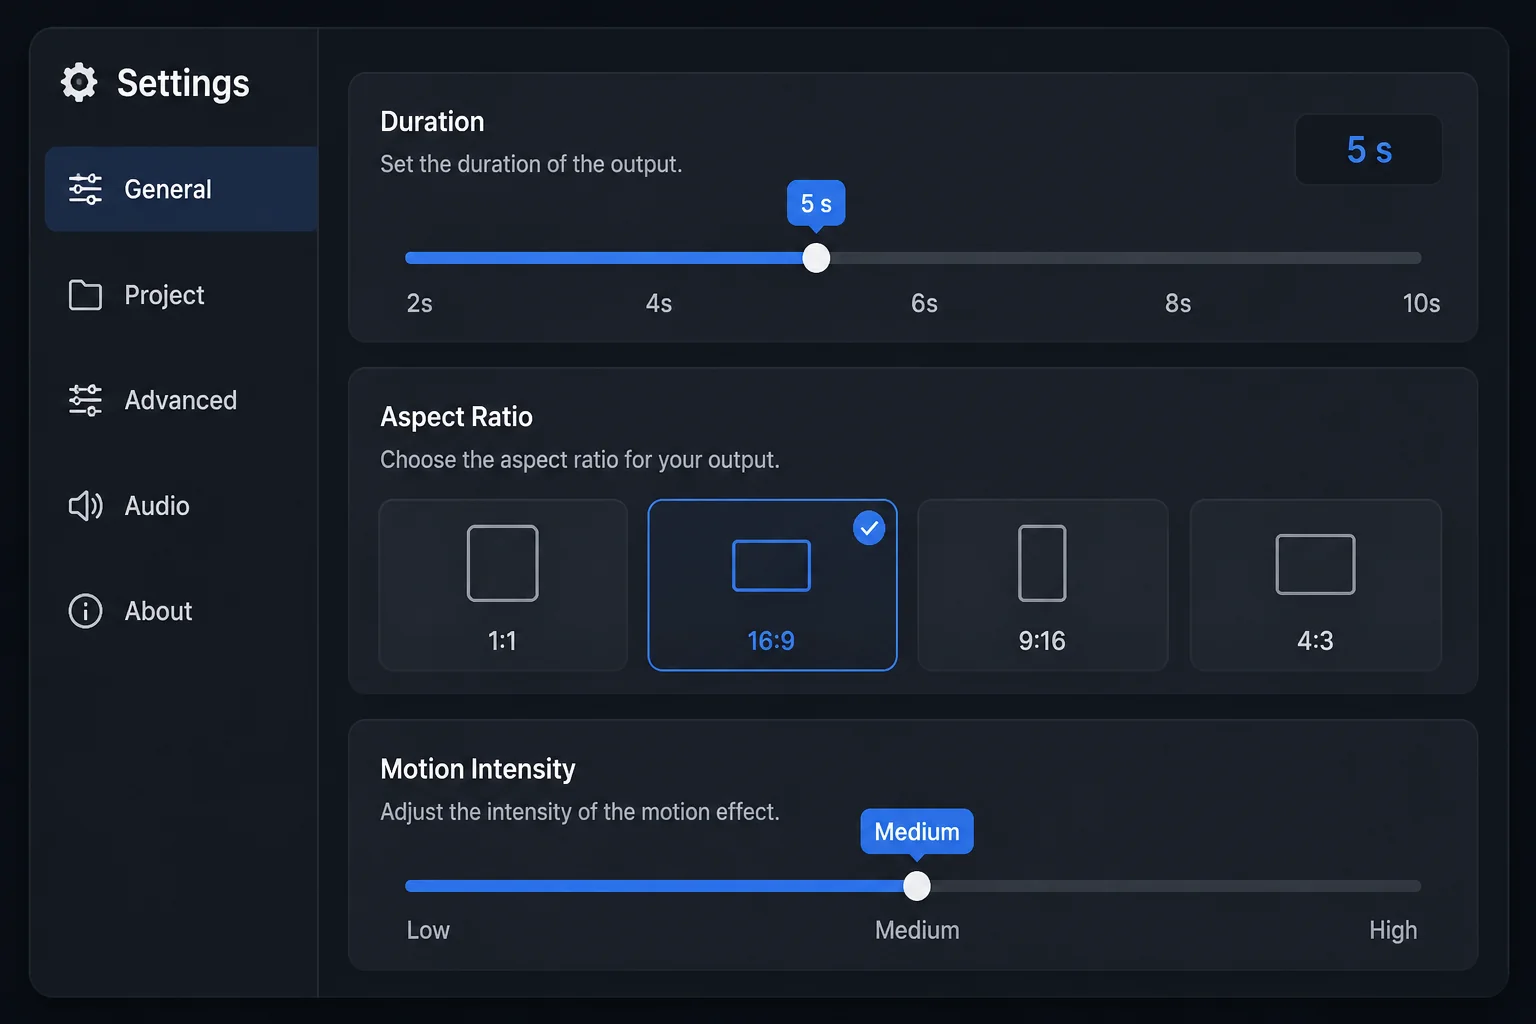Screen dimensions: 1536x1024
Task: Open the Advanced settings section
Action: click(x=181, y=400)
